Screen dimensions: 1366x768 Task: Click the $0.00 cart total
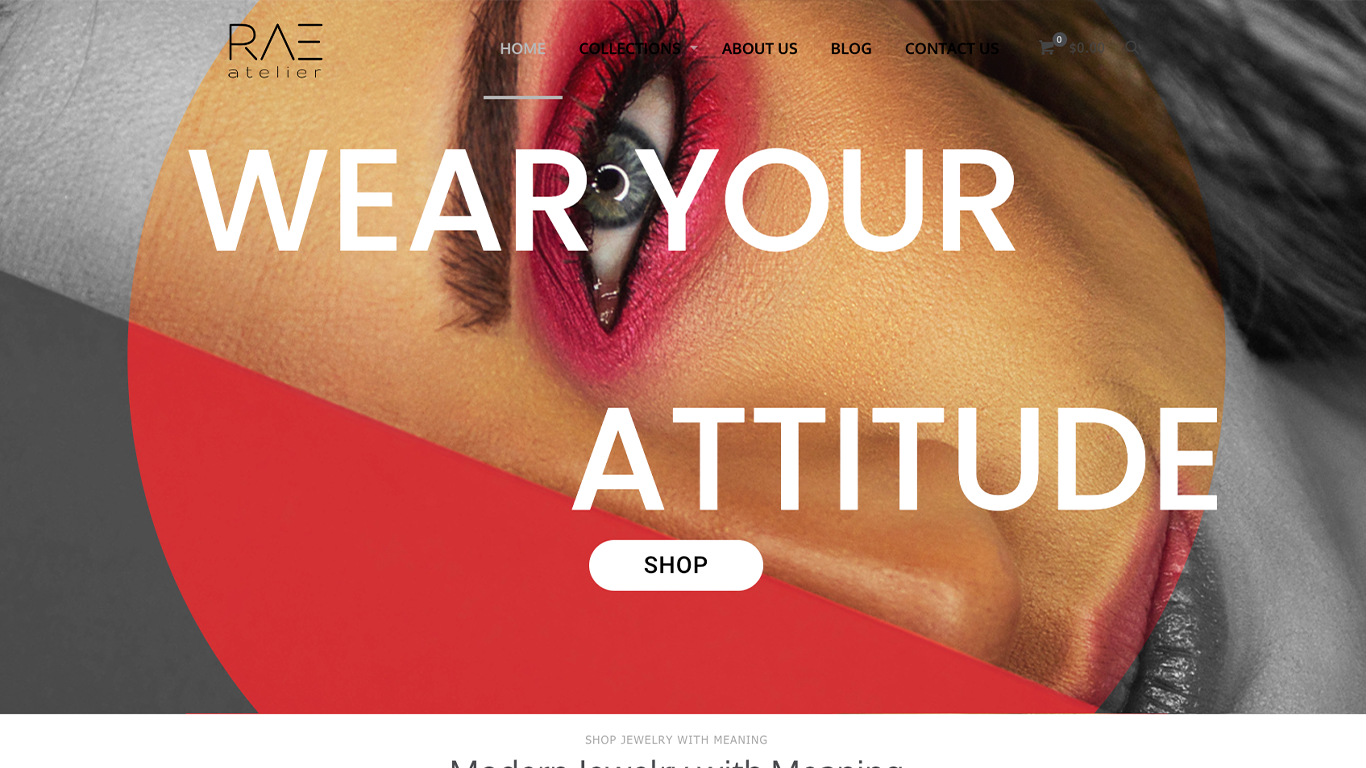coord(1087,47)
